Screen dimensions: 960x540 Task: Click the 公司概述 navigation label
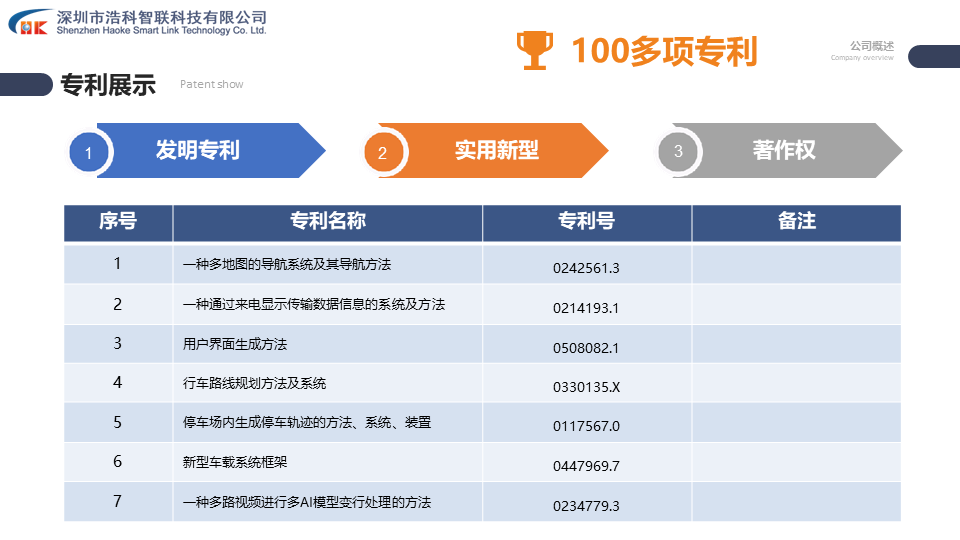pyautogui.click(x=871, y=47)
